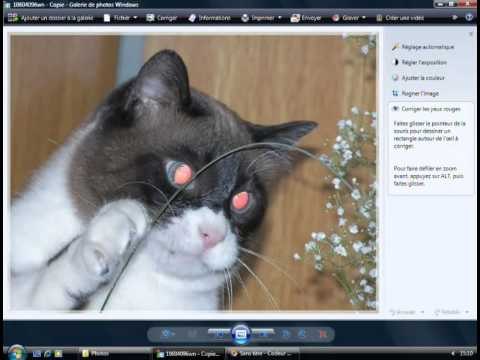
Task: Rotate the photo clockwise
Action: [302, 334]
